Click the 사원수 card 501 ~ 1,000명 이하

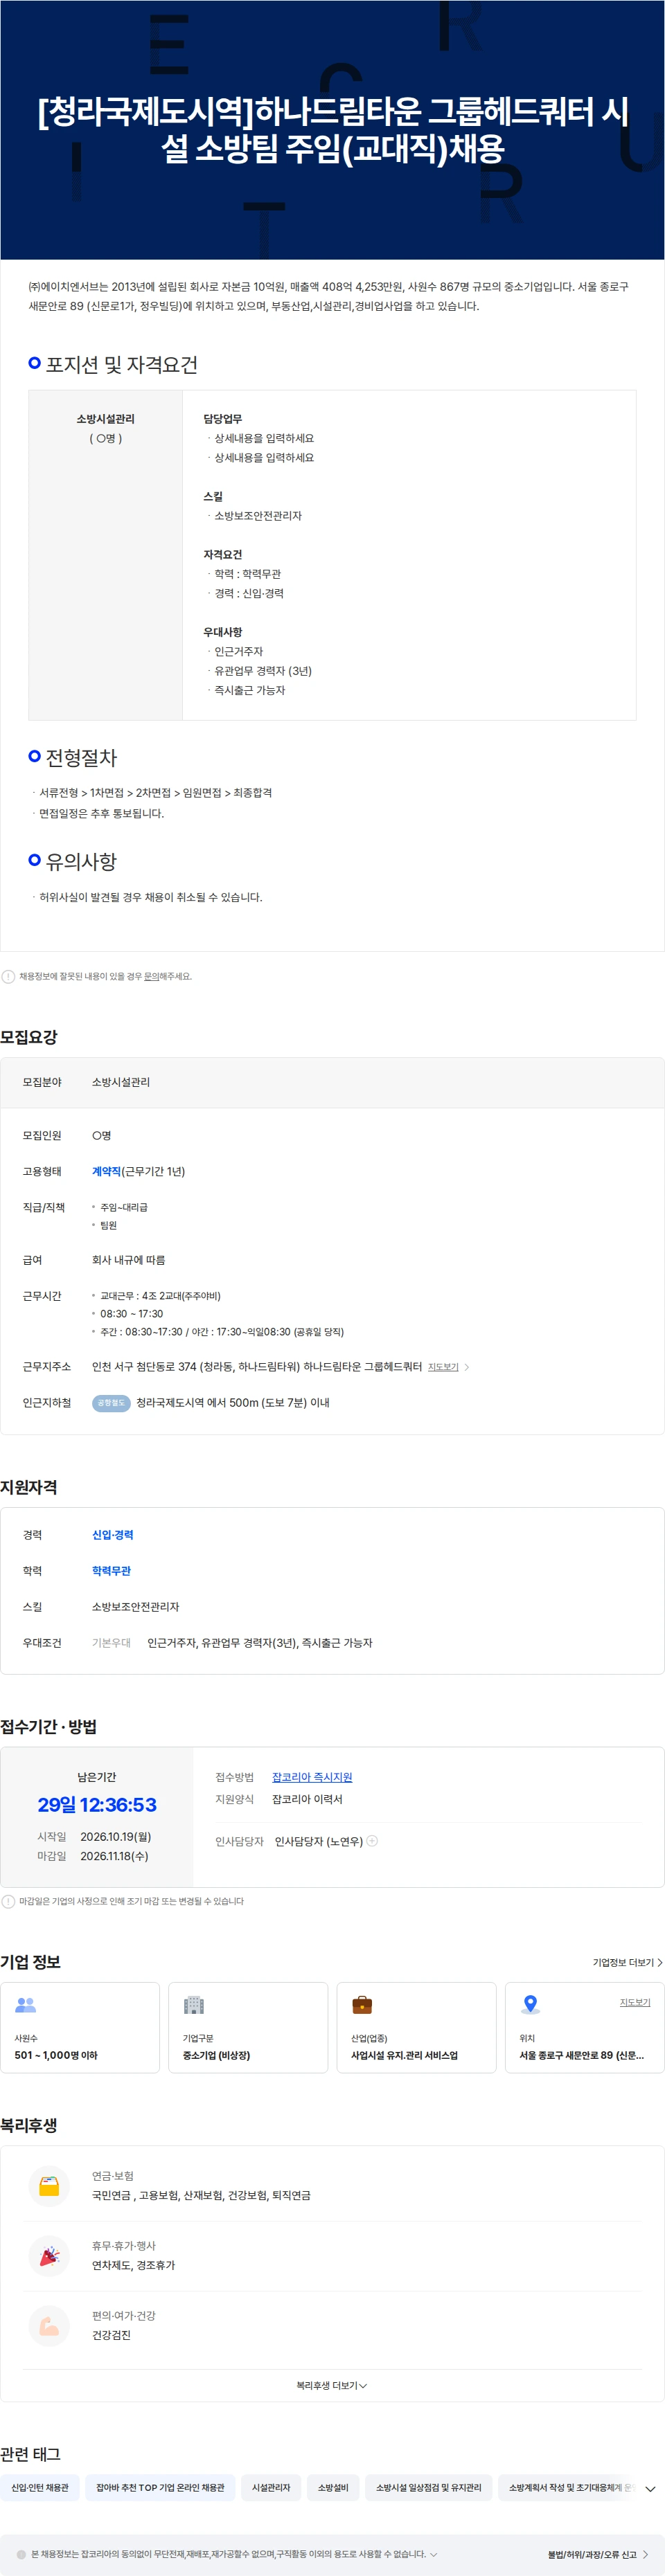[x=80, y=2027]
